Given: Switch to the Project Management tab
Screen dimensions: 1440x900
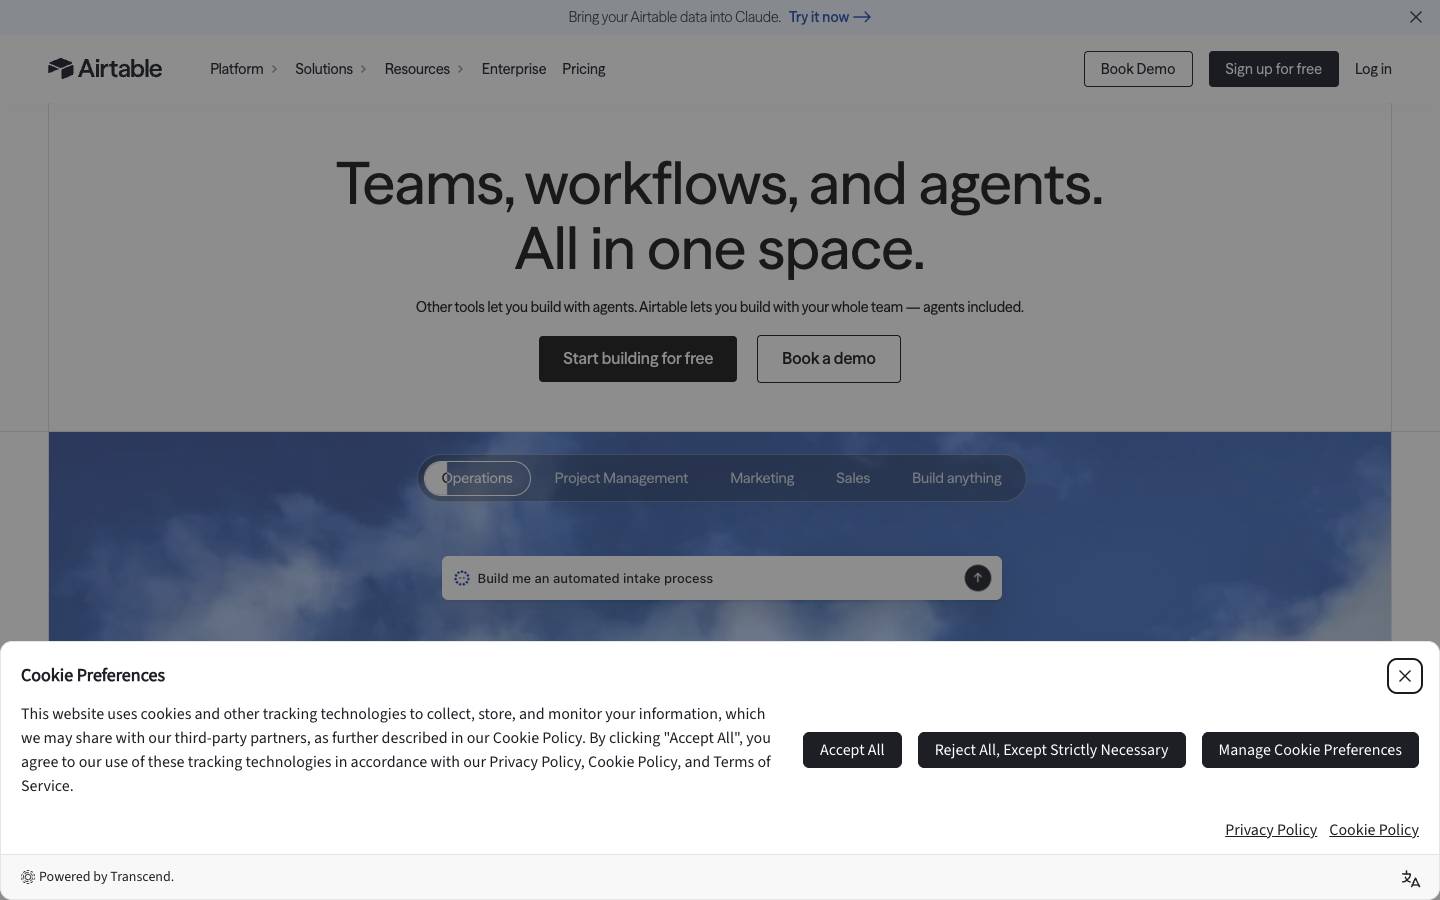Looking at the screenshot, I should pyautogui.click(x=621, y=478).
